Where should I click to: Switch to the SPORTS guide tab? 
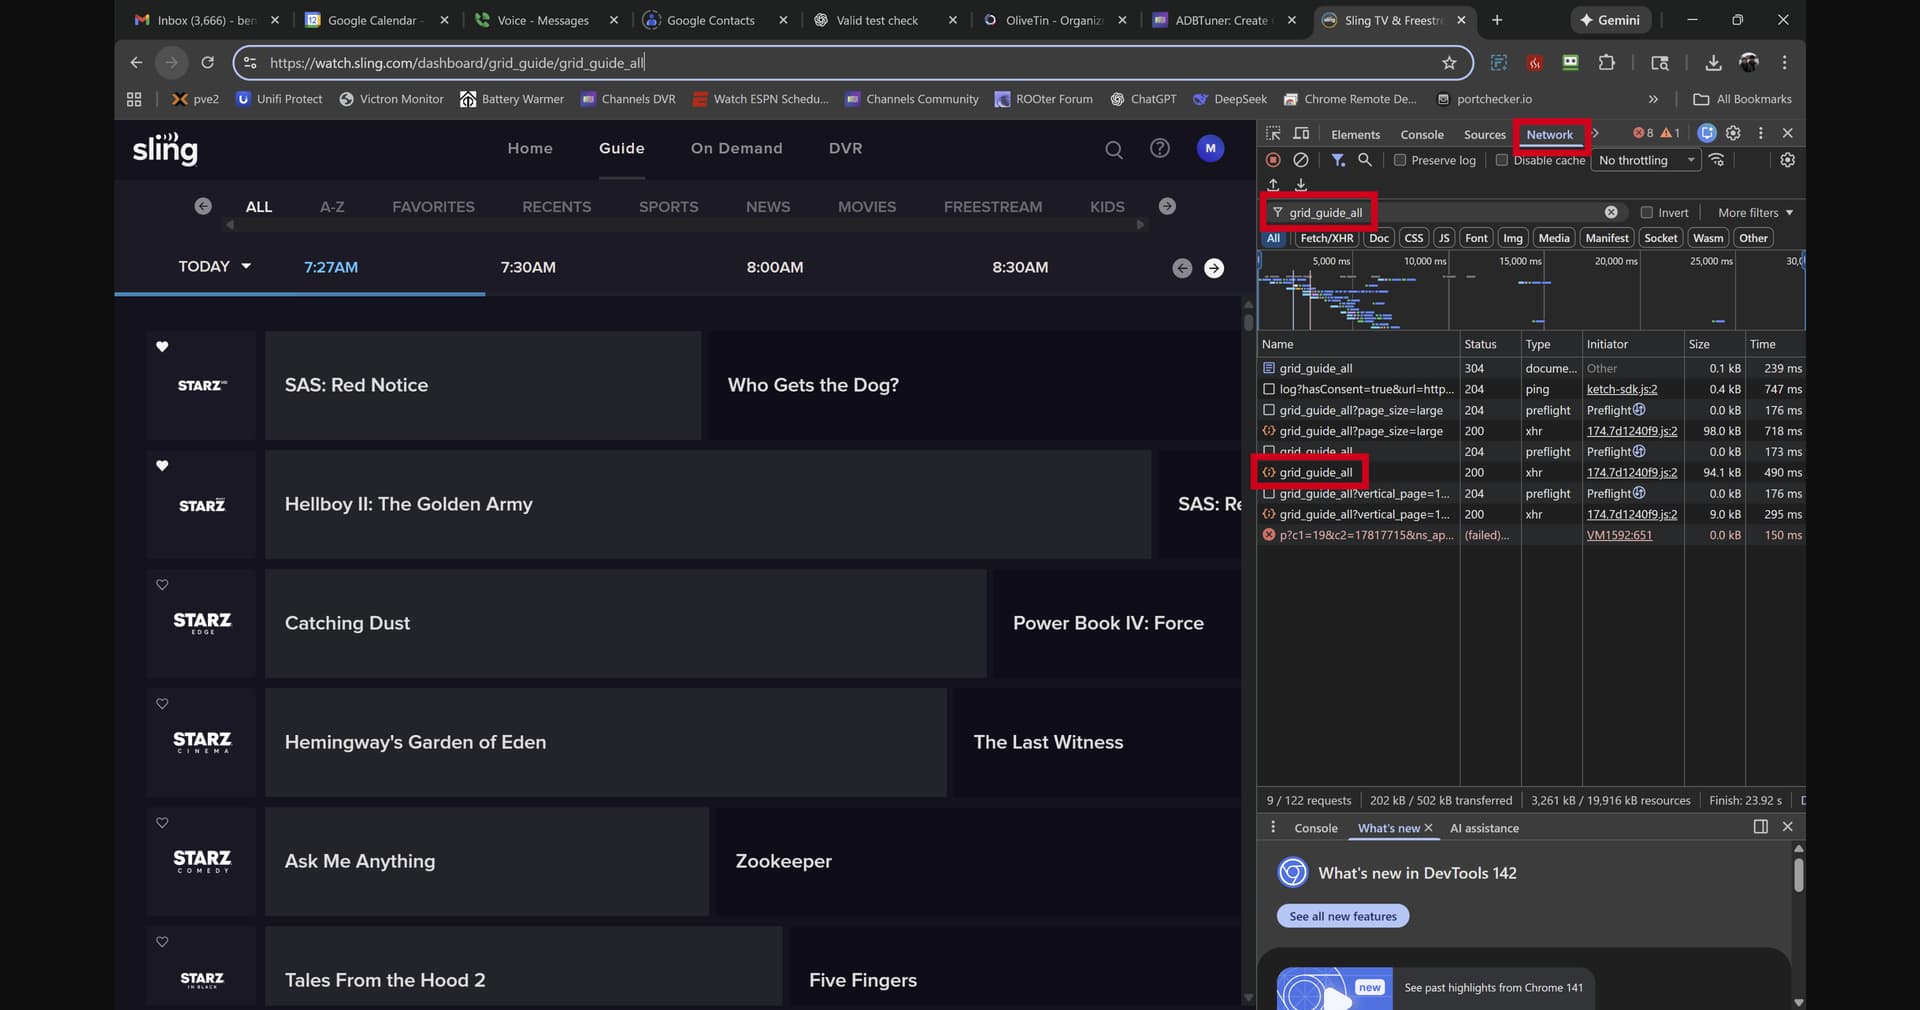(x=668, y=207)
